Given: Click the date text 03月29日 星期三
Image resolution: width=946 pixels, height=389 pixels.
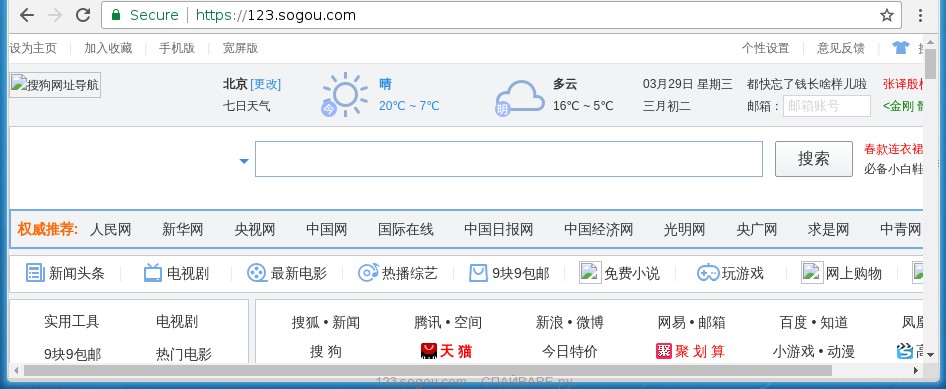Looking at the screenshot, I should tap(688, 84).
